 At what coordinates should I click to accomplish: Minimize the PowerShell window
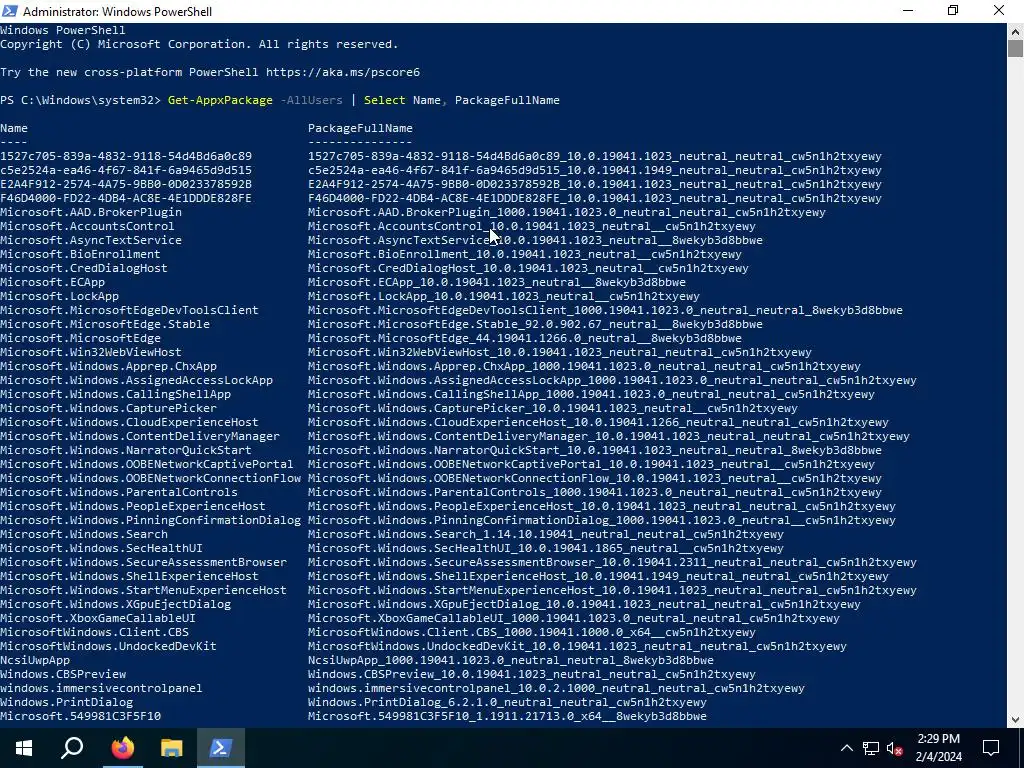908,10
